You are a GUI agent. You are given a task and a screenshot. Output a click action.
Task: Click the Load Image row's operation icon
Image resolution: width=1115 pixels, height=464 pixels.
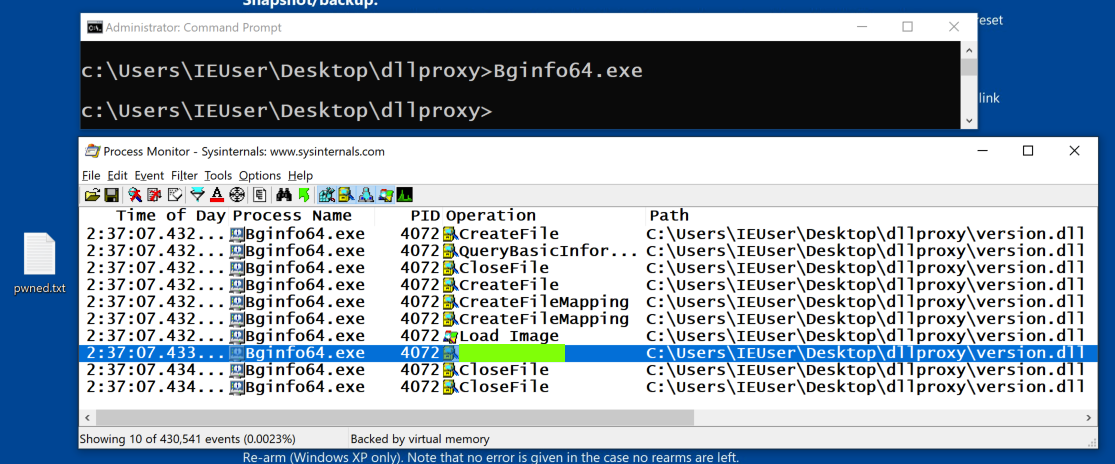[x=450, y=336]
